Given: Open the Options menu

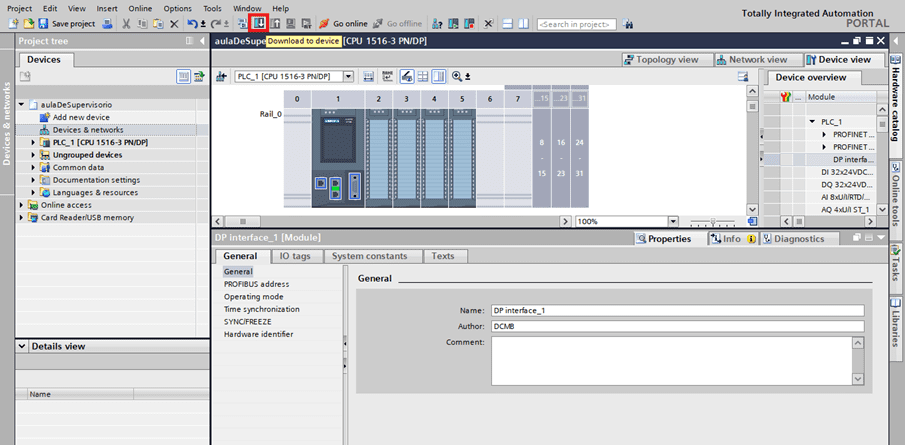Looking at the screenshot, I should pos(178,9).
